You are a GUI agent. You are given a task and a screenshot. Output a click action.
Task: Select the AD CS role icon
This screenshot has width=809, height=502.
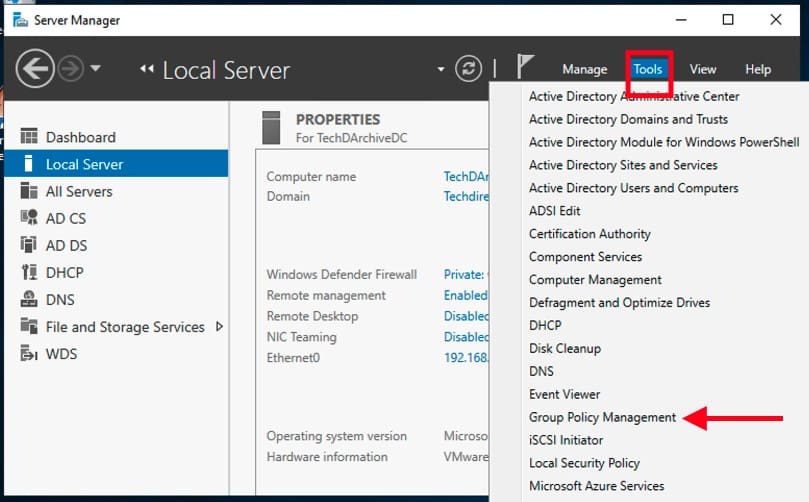click(x=29, y=218)
